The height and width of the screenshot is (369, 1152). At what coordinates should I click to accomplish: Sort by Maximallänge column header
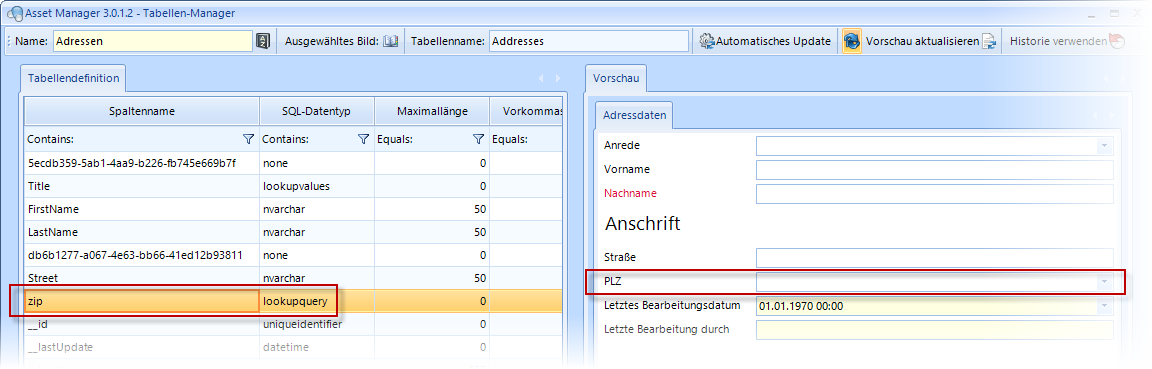pyautogui.click(x=432, y=111)
